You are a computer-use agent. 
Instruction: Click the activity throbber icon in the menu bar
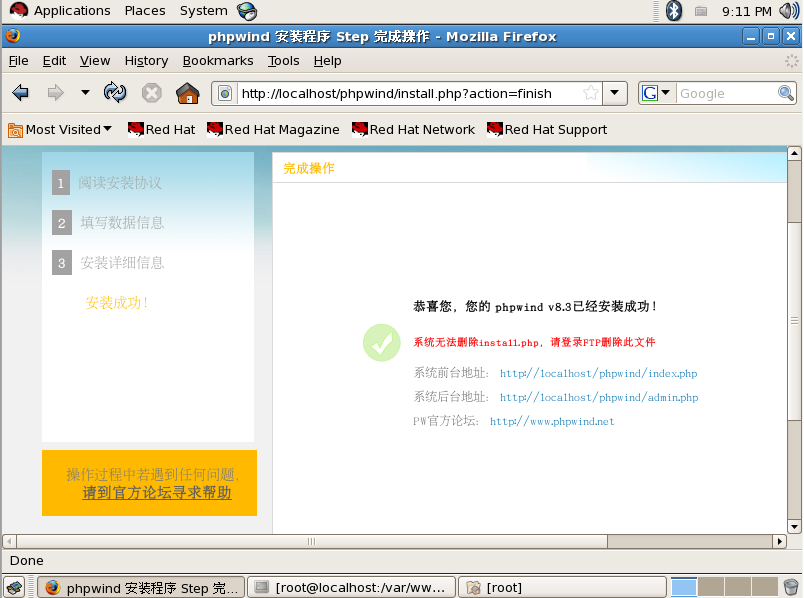point(791,61)
